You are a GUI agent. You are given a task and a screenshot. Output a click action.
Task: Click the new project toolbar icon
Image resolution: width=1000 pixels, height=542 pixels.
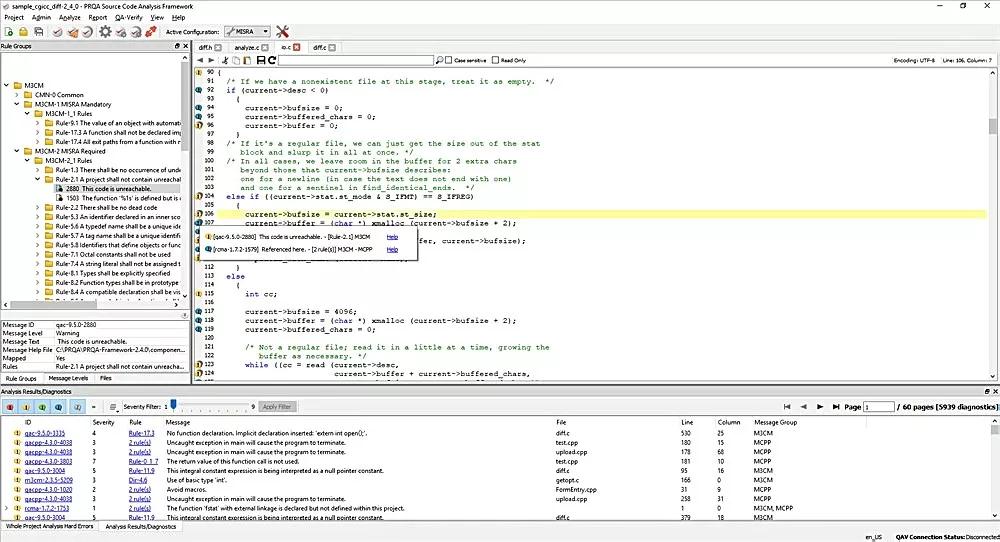(9, 31)
